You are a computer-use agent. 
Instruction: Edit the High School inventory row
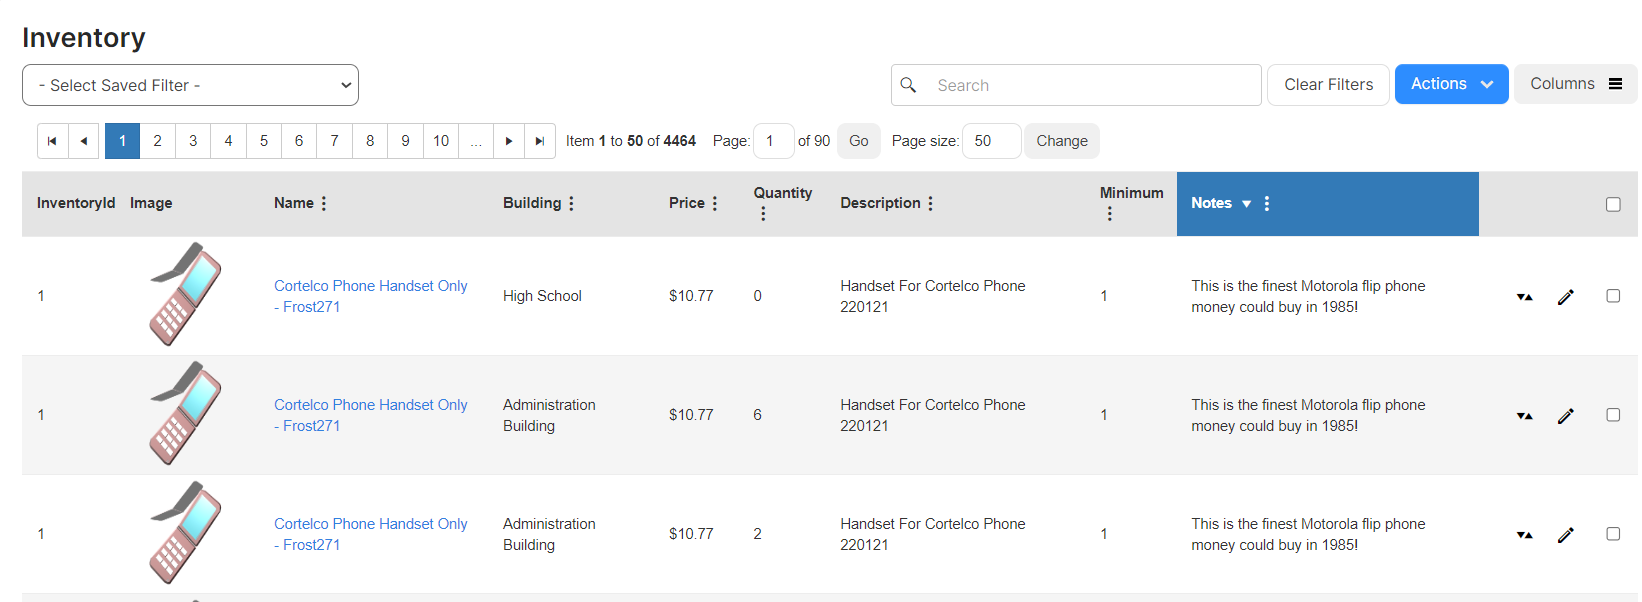[x=1566, y=297]
